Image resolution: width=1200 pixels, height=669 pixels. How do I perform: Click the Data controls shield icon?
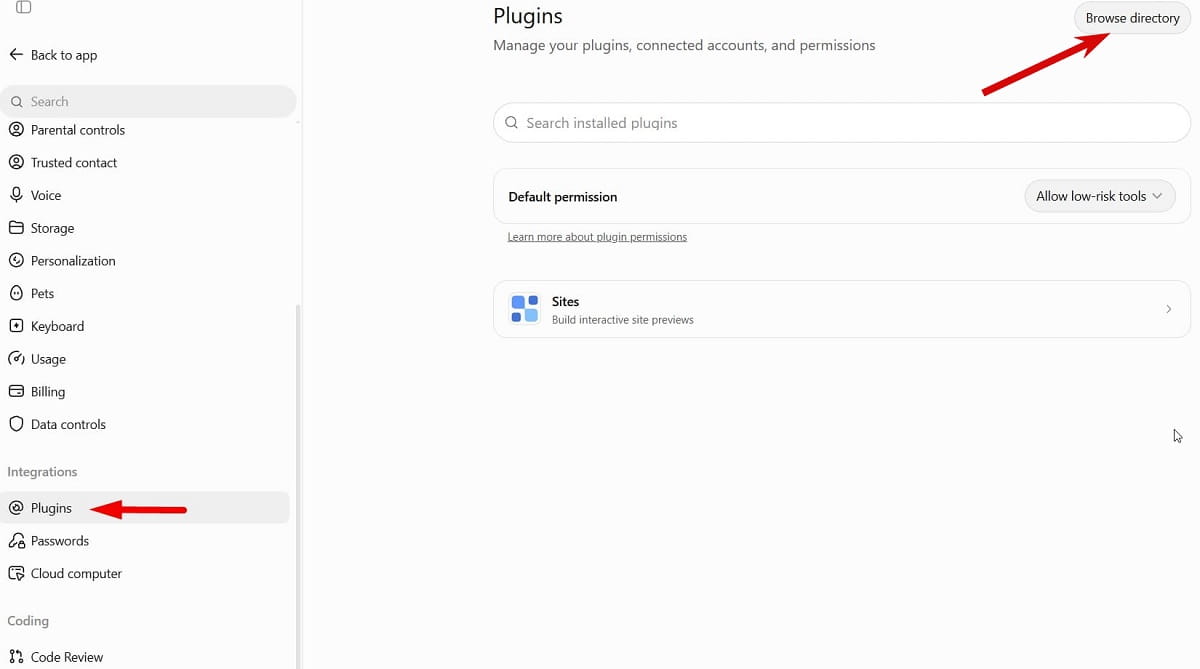[16, 424]
